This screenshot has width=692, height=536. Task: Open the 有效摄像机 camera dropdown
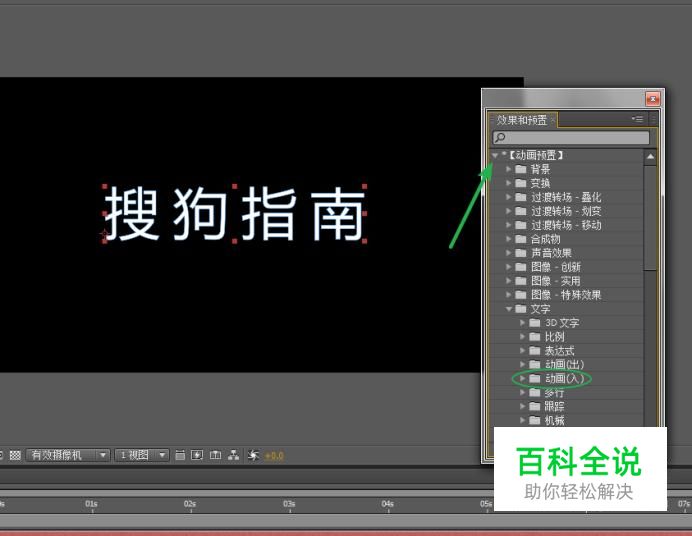[68, 455]
